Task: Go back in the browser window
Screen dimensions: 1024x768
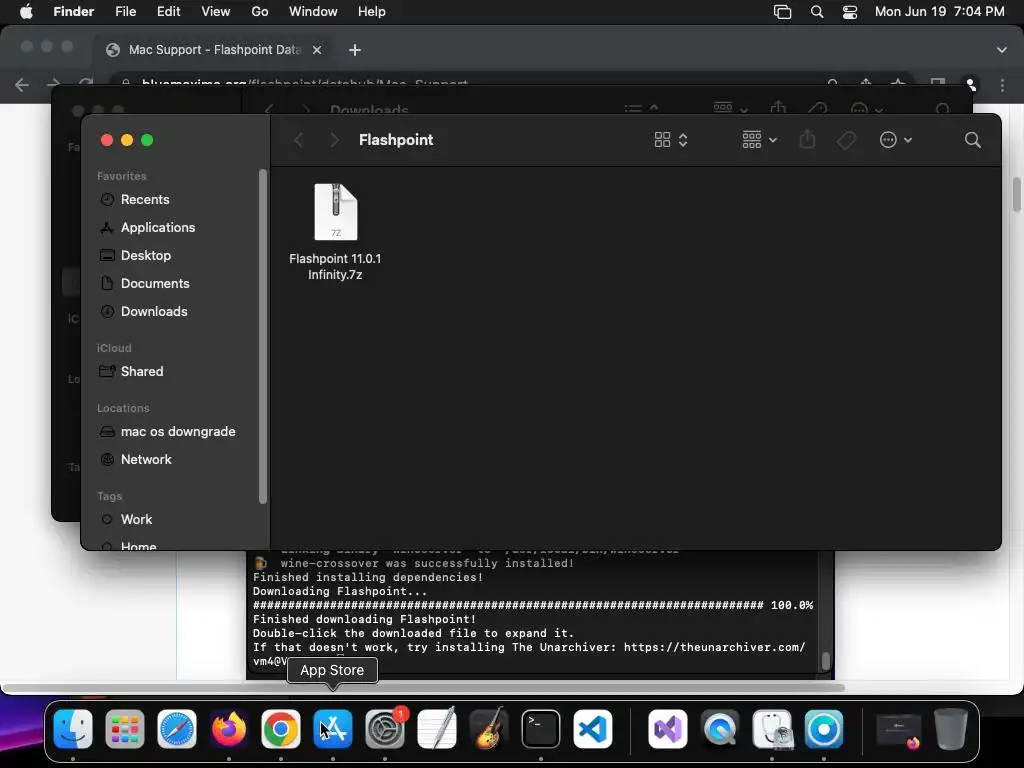Action: (x=22, y=84)
